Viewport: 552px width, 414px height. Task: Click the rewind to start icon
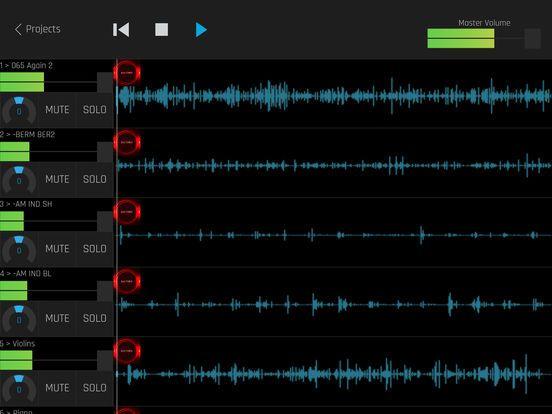[x=121, y=30]
